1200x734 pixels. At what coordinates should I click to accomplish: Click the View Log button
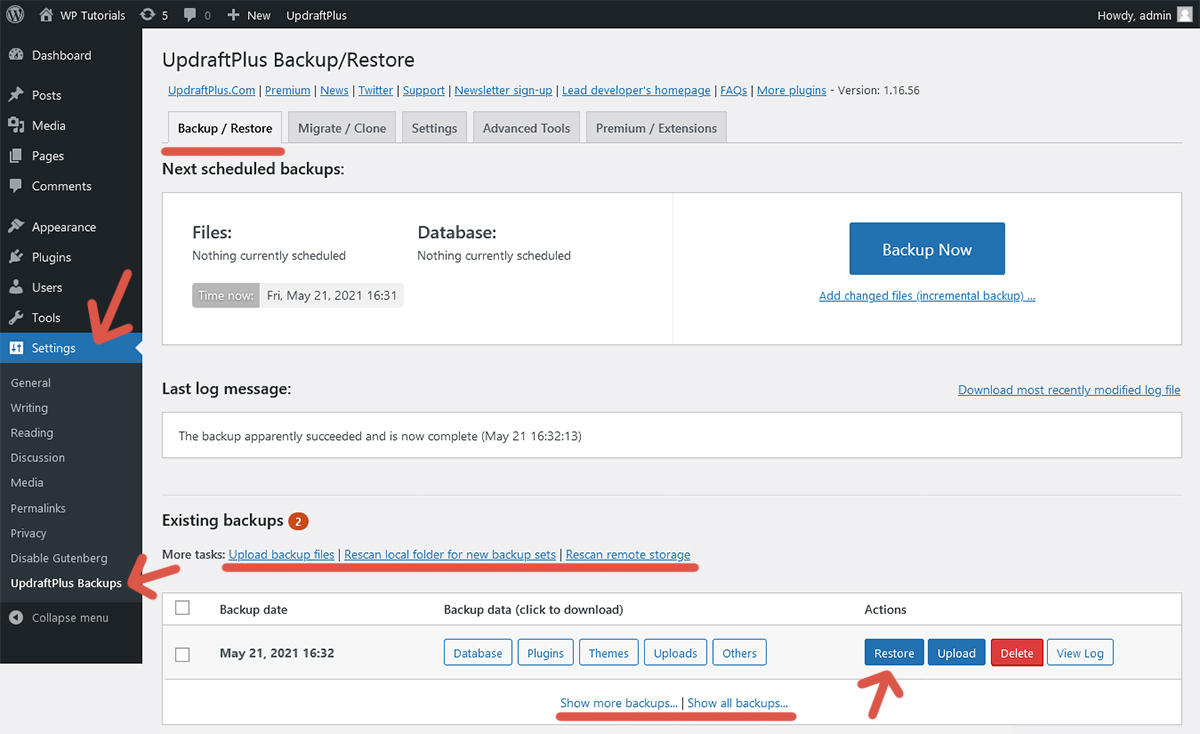(1080, 653)
